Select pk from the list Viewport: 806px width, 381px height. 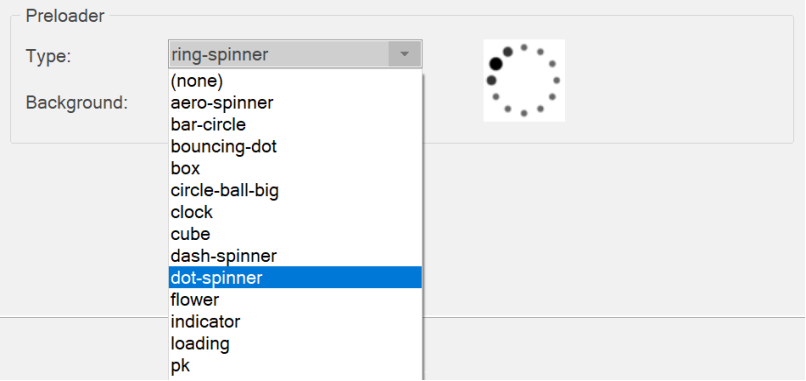click(295, 366)
